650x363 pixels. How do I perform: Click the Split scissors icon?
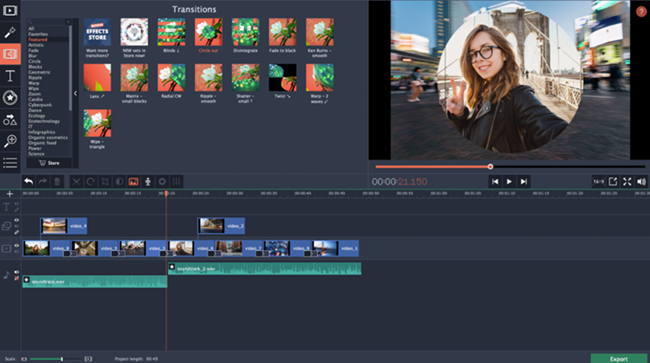pos(76,182)
